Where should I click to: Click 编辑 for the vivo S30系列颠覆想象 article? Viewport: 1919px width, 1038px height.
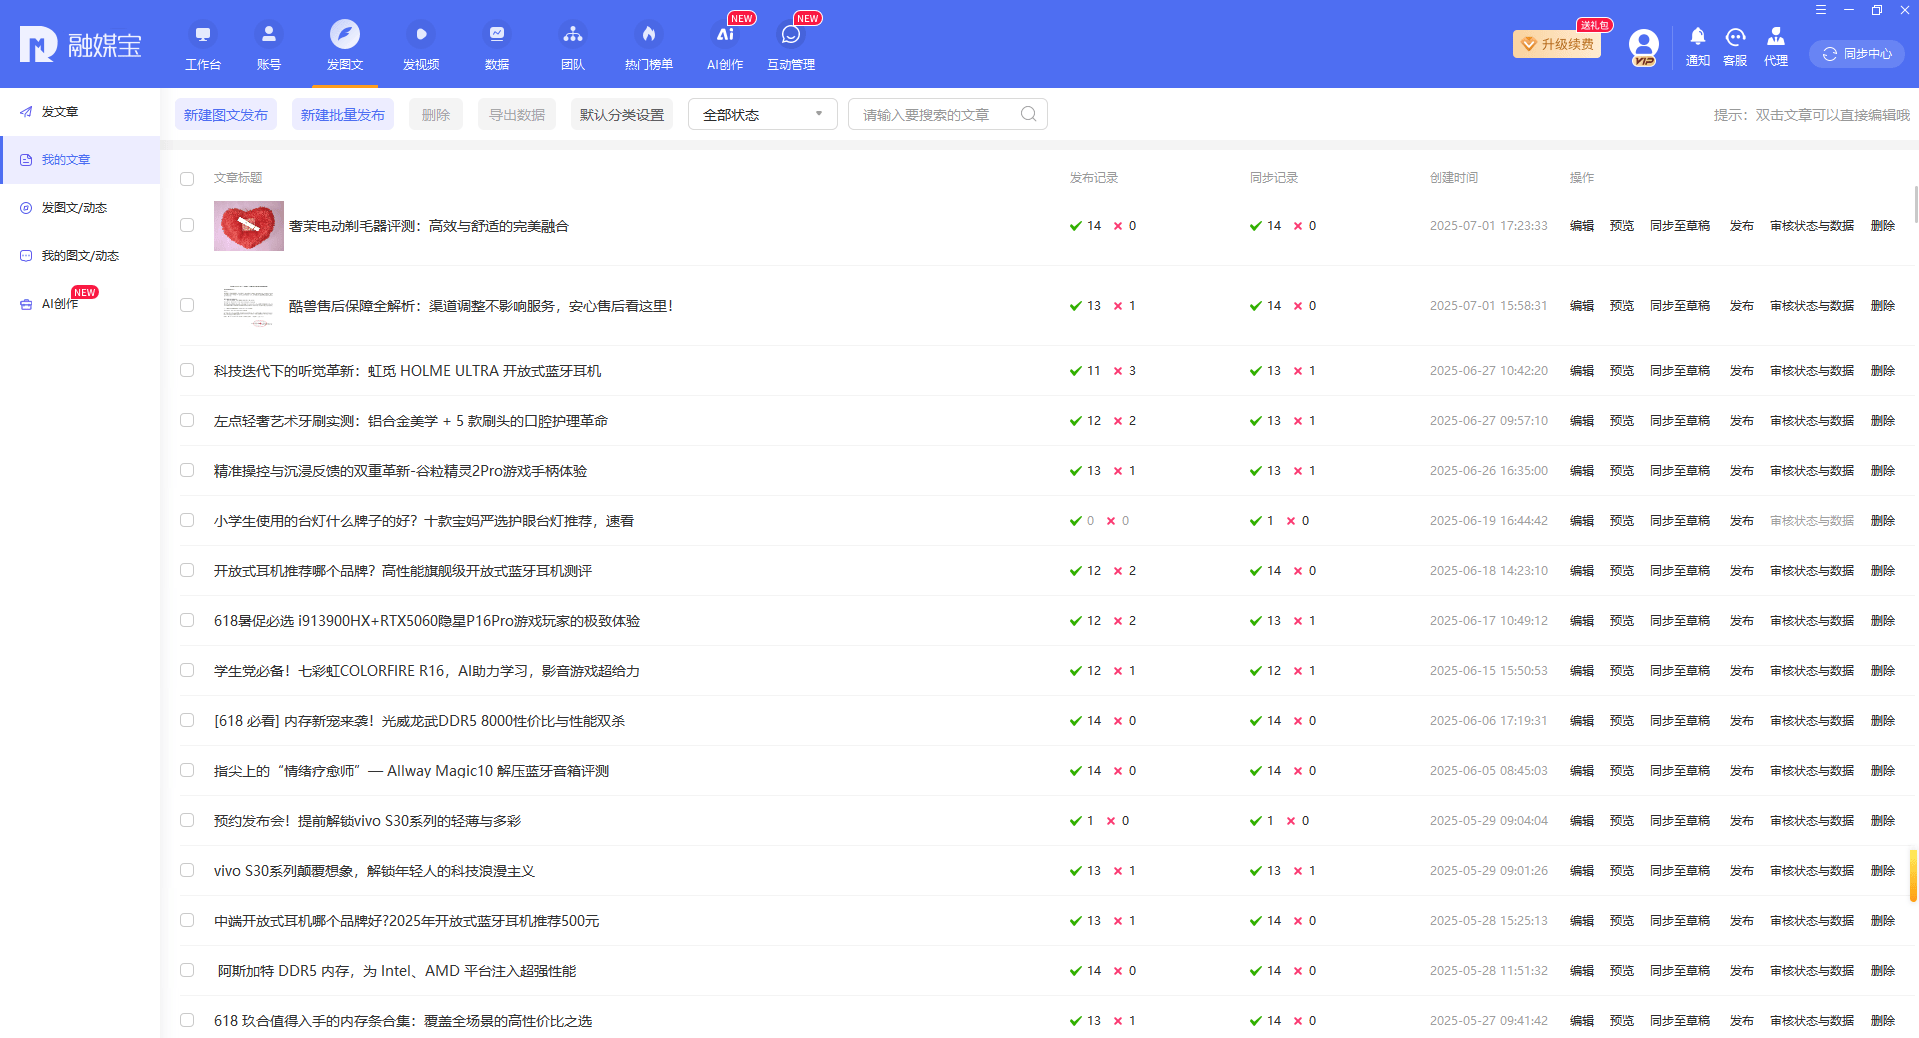[1582, 871]
